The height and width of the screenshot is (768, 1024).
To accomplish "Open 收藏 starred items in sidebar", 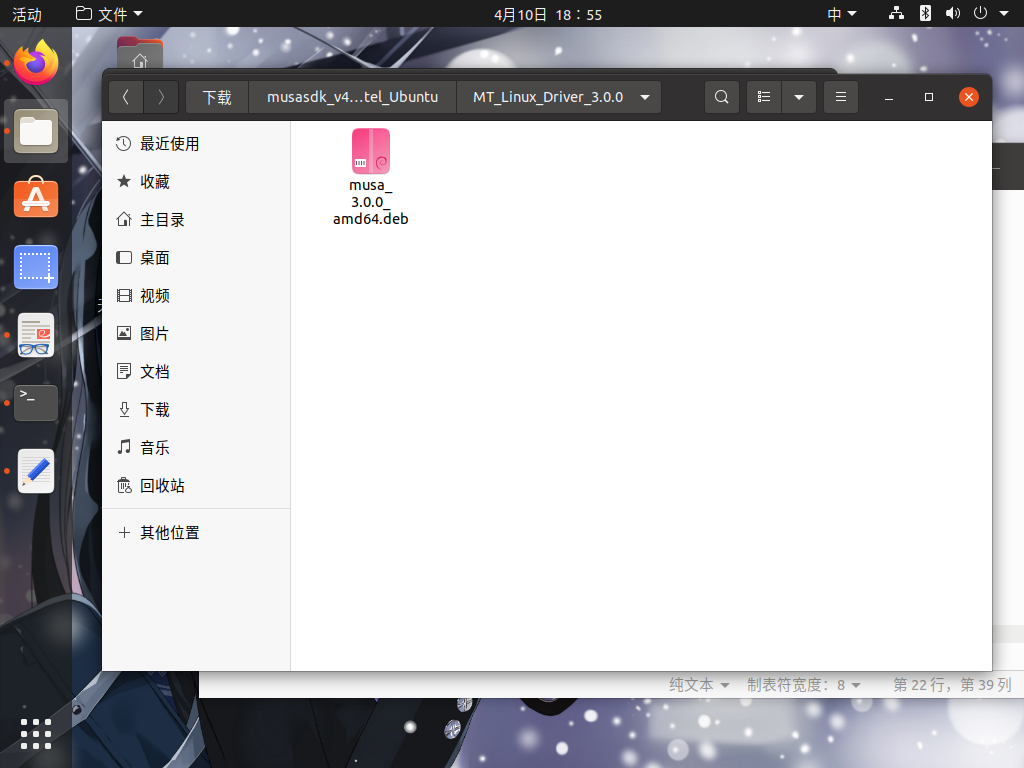I will [154, 182].
